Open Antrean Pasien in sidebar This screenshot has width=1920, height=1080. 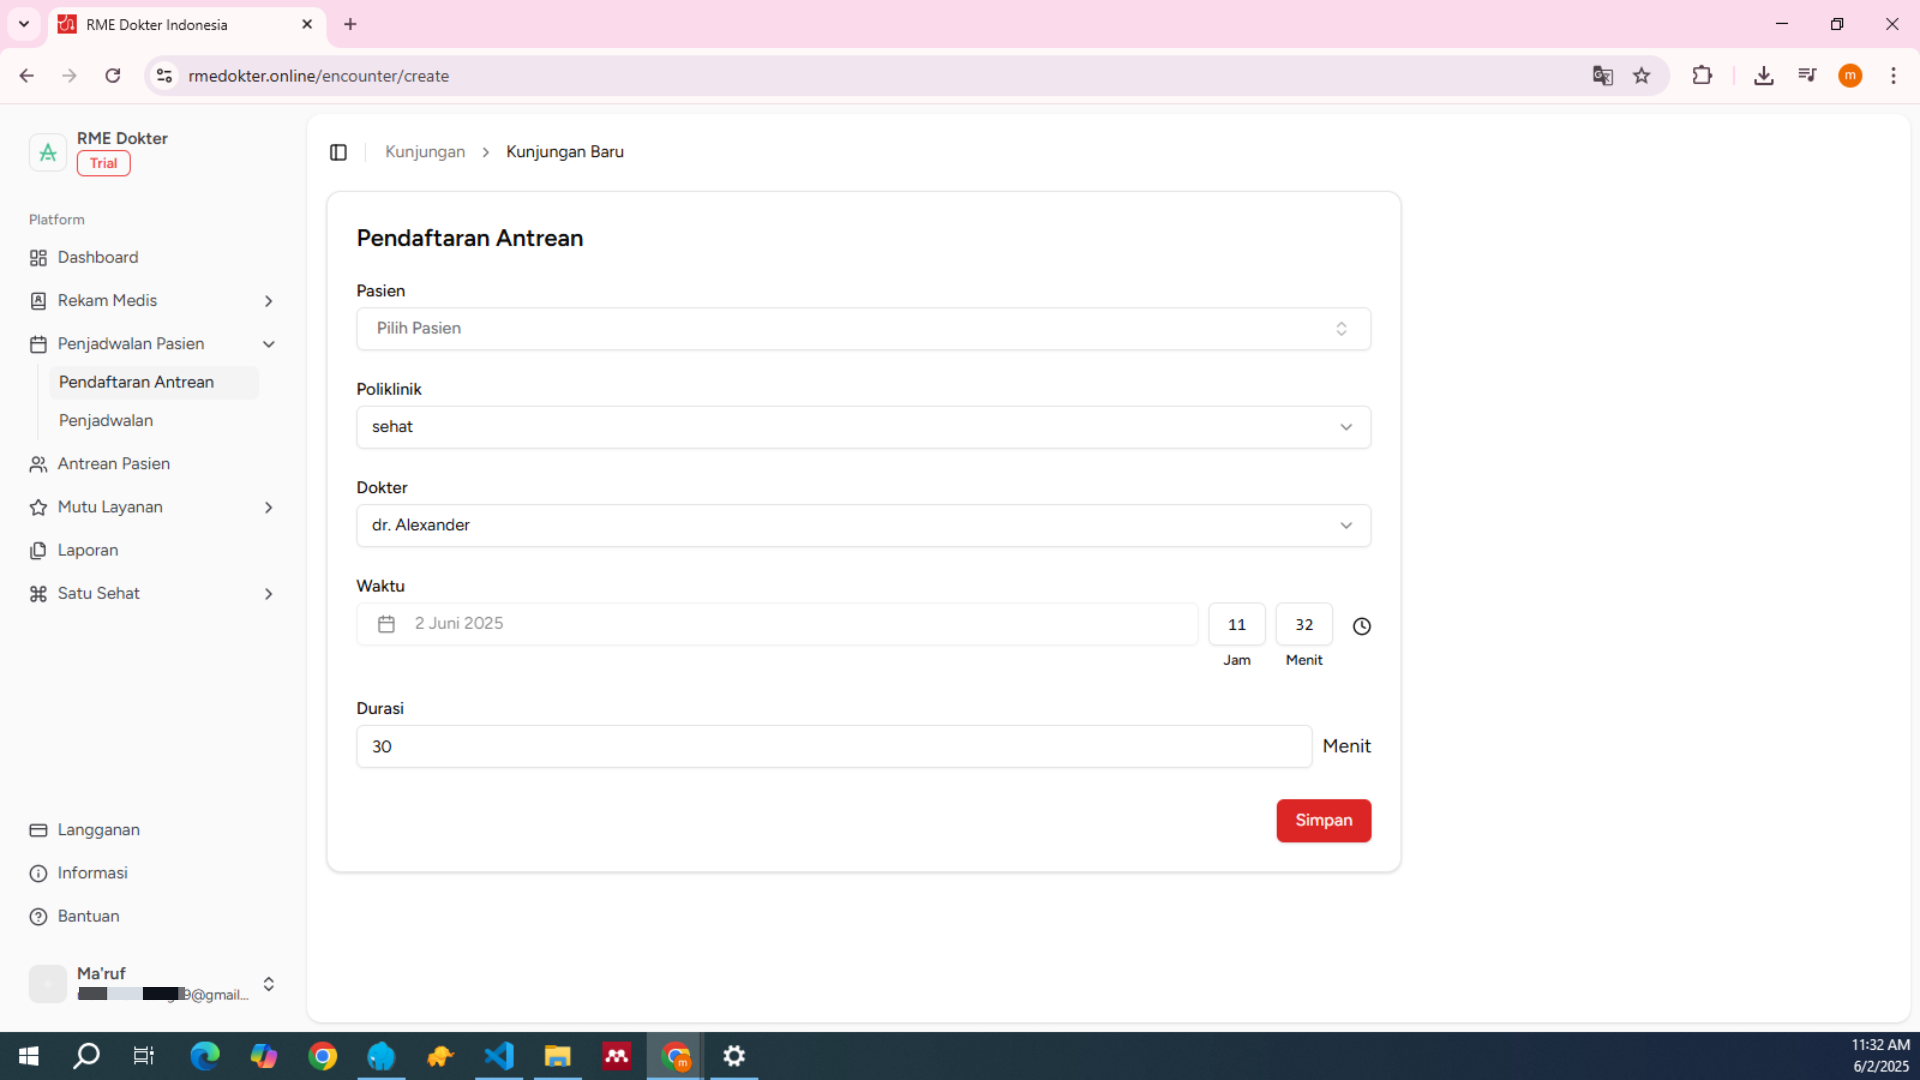click(x=113, y=464)
